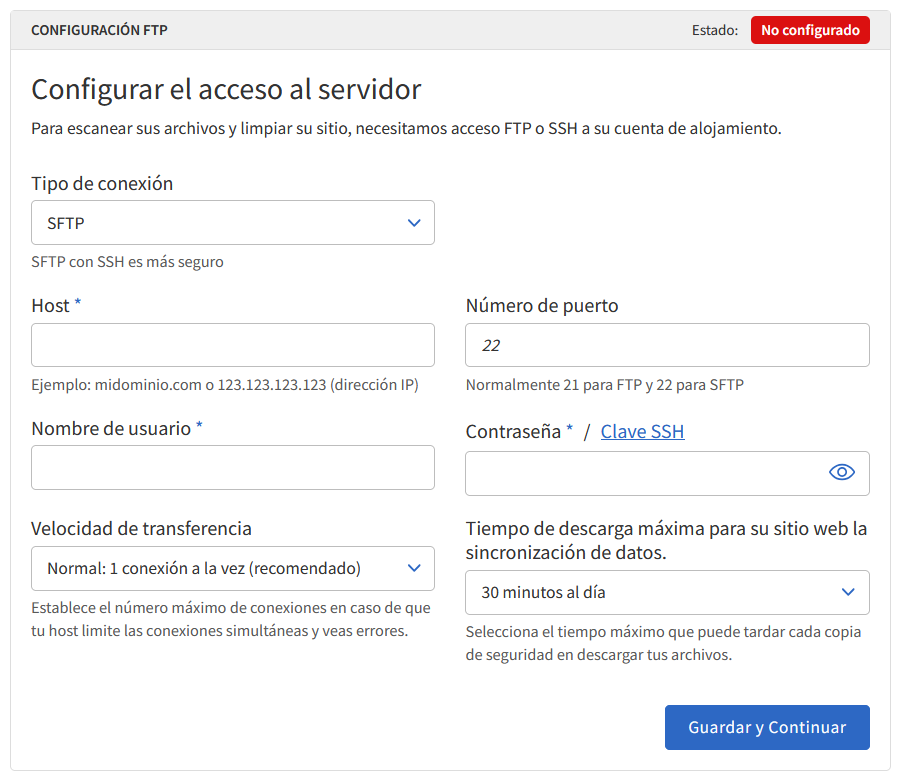Click the Nombre de usuario label
901x776 pixels.
click(x=110, y=428)
